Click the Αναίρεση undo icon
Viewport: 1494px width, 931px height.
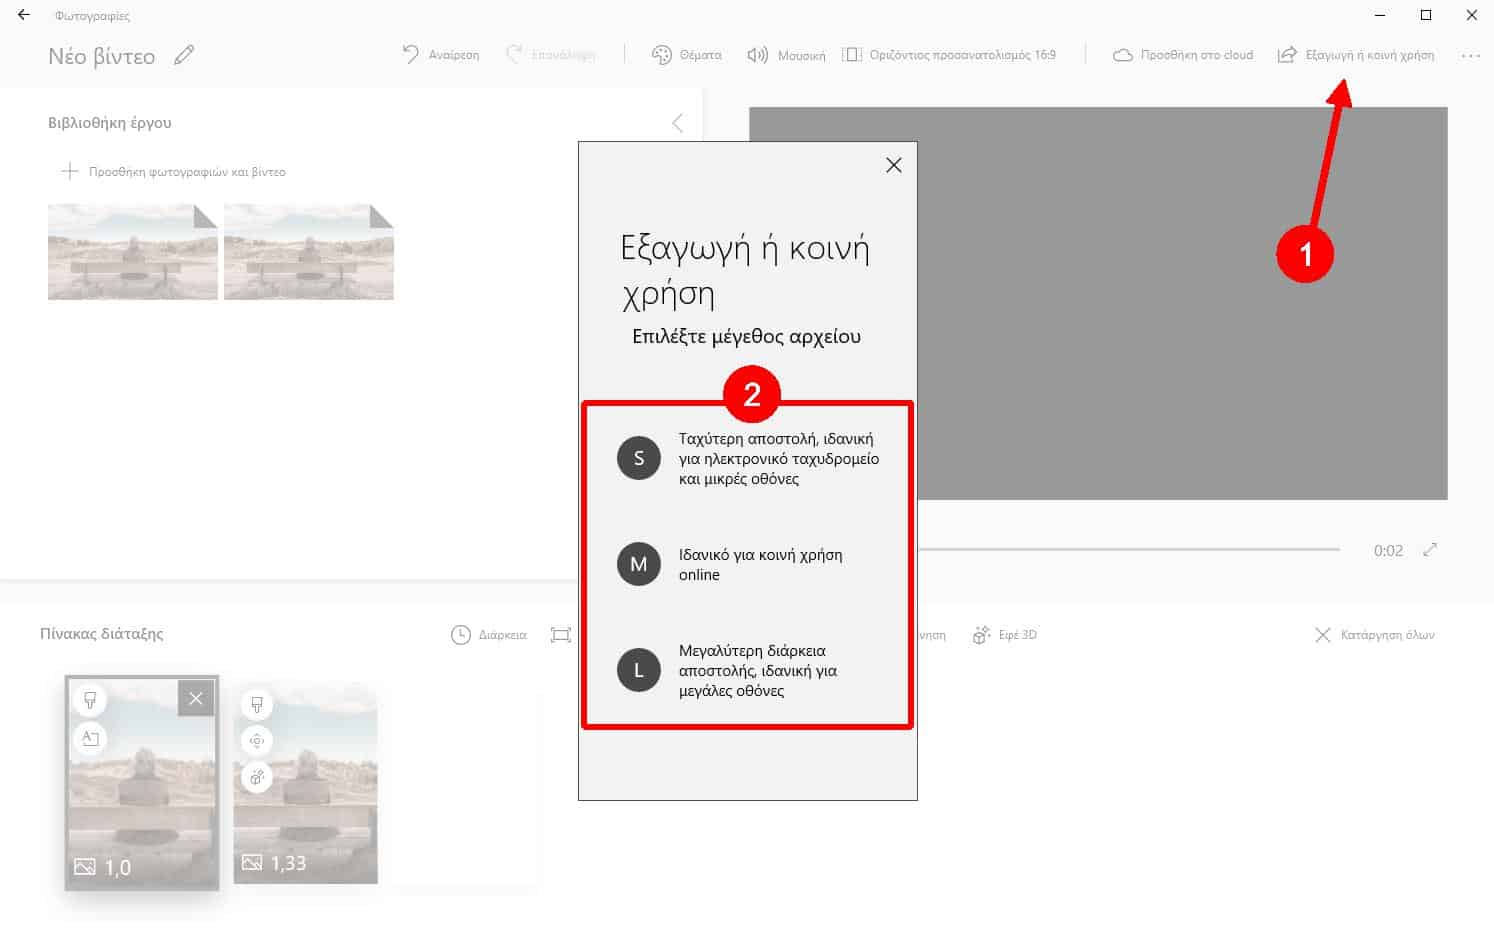point(411,55)
